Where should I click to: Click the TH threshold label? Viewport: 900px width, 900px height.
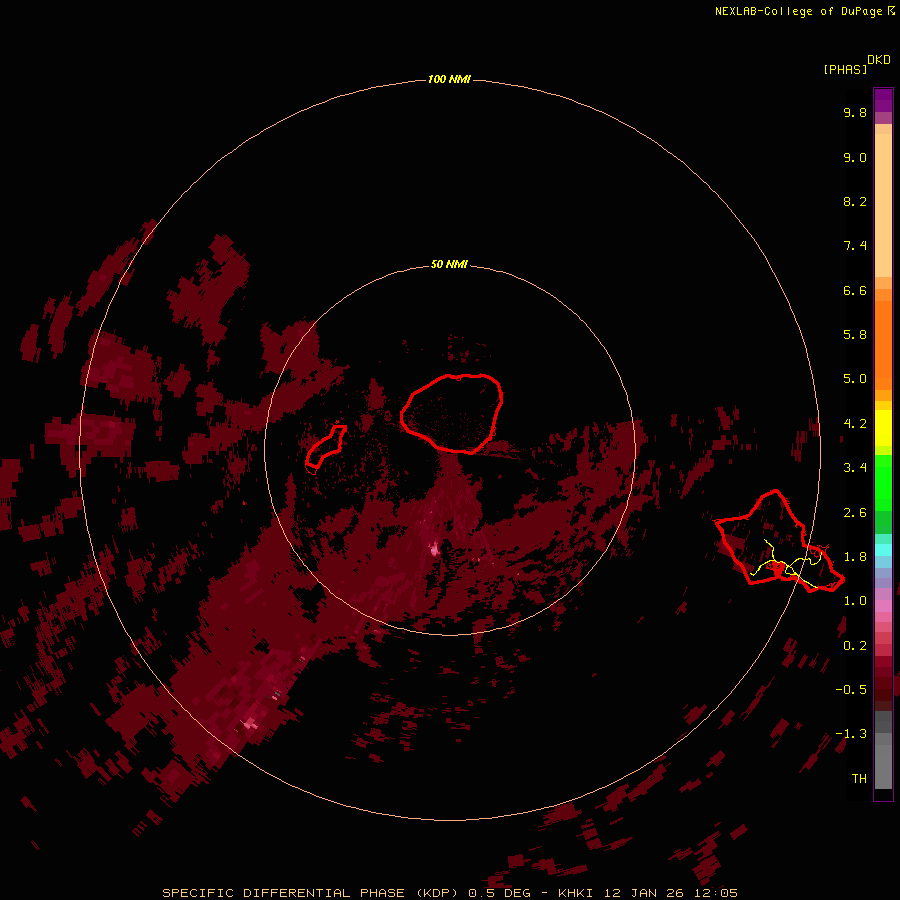(x=859, y=779)
